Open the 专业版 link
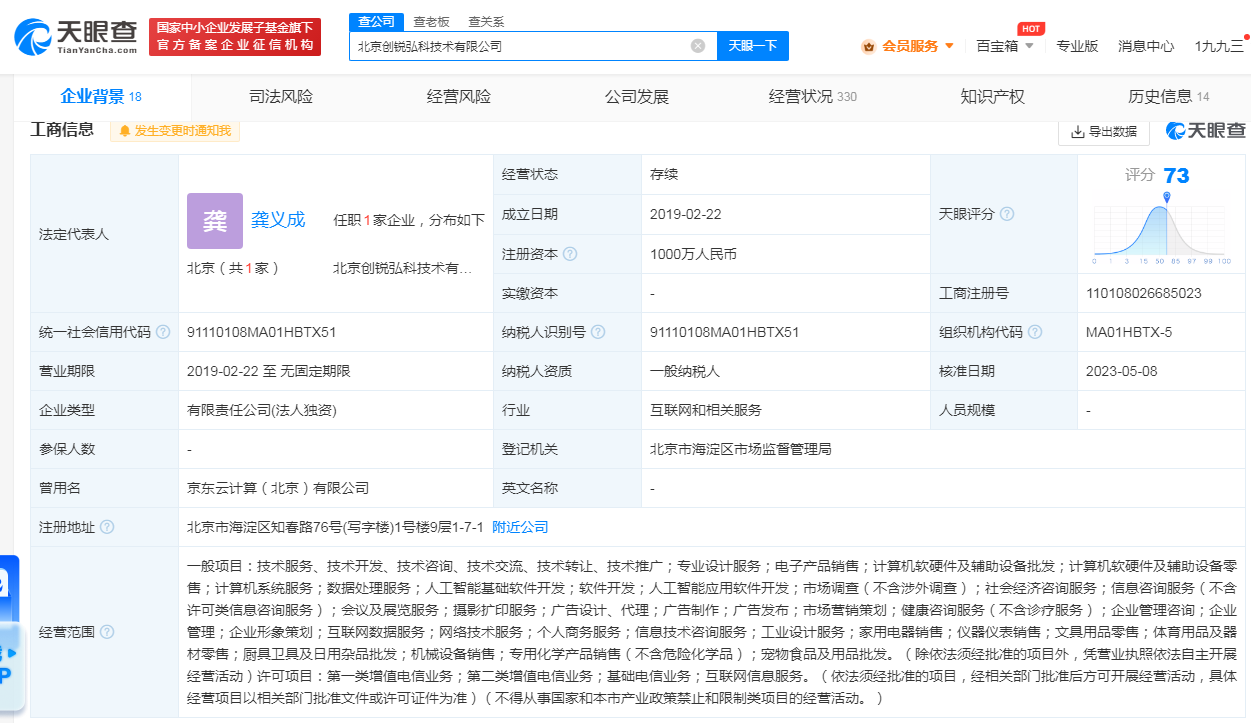This screenshot has height=723, width=1251. pos(1077,46)
